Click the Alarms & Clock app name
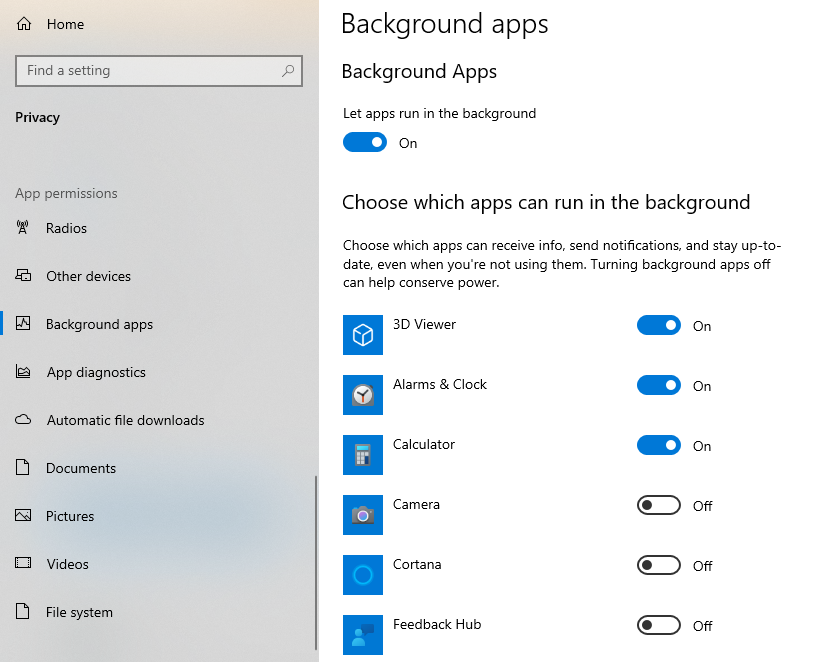The image size is (834, 662). (440, 384)
